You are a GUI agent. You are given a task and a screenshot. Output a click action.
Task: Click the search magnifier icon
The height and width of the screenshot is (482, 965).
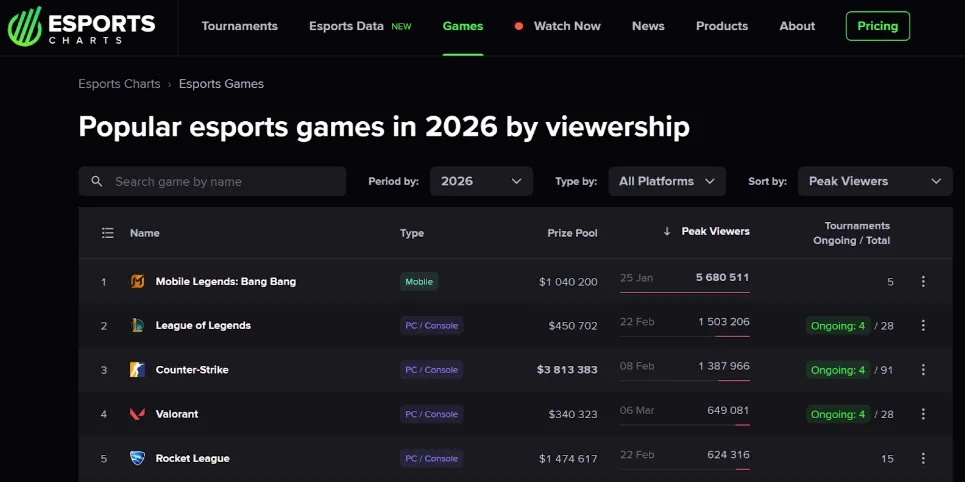(x=97, y=182)
